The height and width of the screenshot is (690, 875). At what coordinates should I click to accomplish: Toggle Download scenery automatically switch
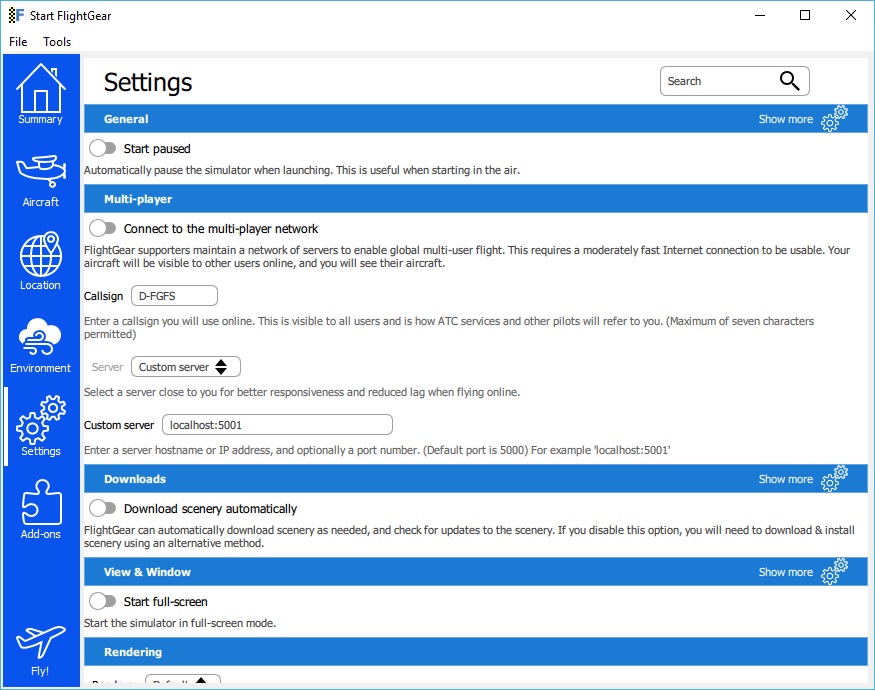coord(103,508)
